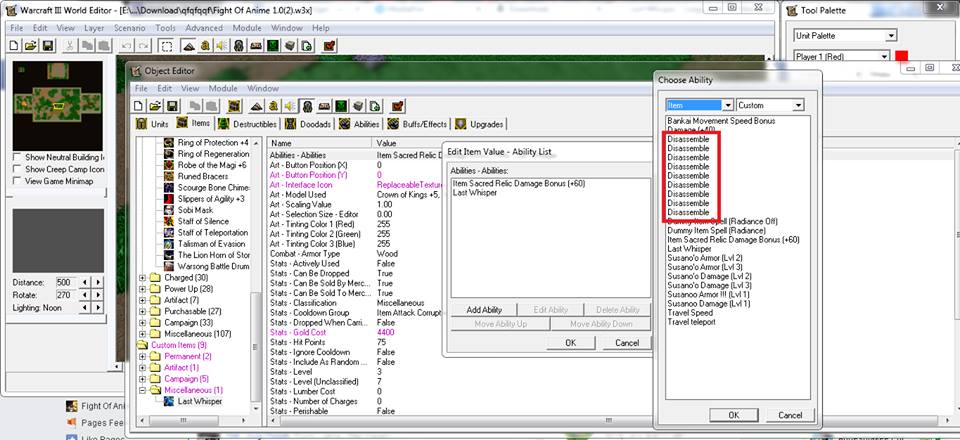Viewport: 960px width, 440px height.
Task: Select Travel teleport in Choose Ability list
Action: (691, 322)
